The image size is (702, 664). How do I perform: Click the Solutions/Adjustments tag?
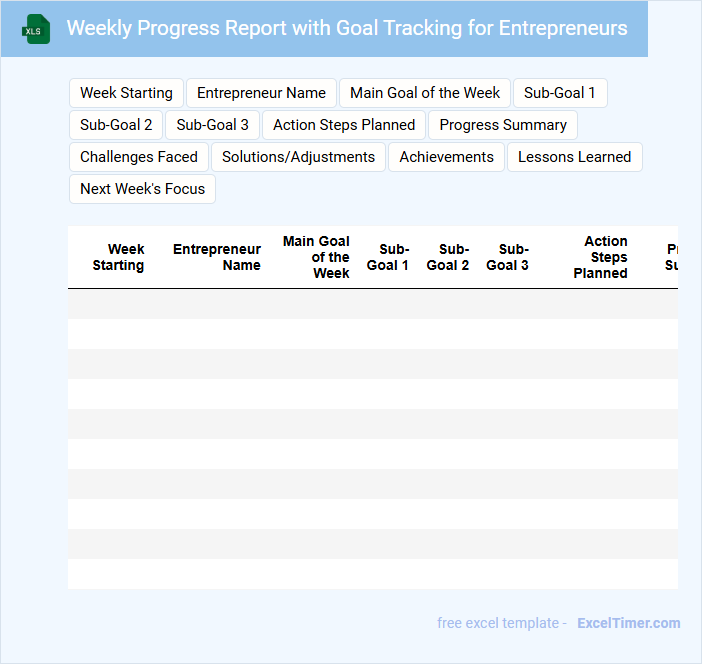(x=298, y=157)
